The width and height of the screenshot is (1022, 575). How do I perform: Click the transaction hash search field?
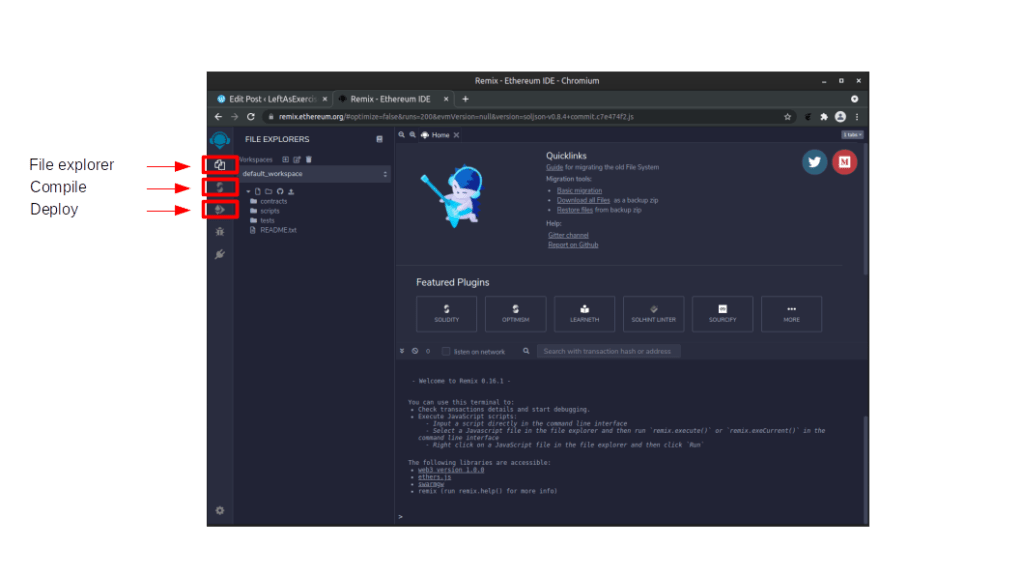pos(608,352)
